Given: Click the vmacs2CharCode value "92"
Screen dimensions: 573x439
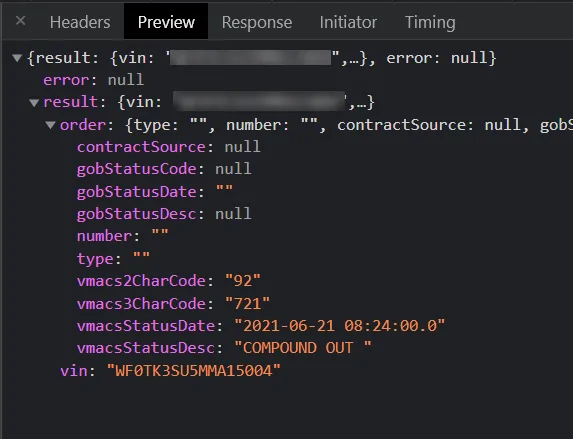Looking at the screenshot, I should [x=243, y=281].
